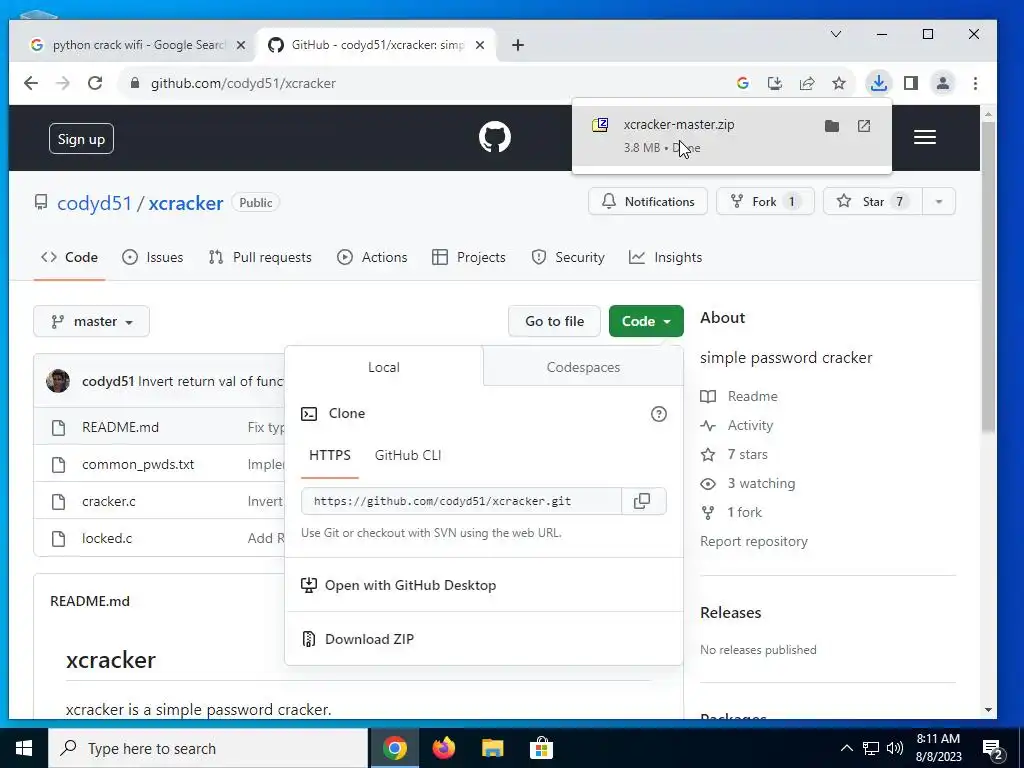Expand the Star lists dropdown arrow
This screenshot has height=768, width=1024.
(938, 202)
